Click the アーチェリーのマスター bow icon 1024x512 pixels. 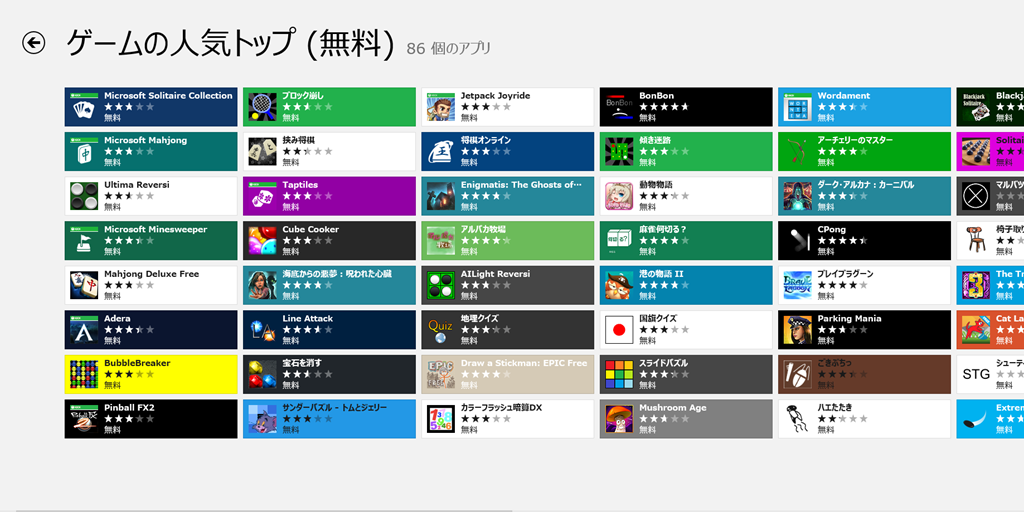pos(797,152)
